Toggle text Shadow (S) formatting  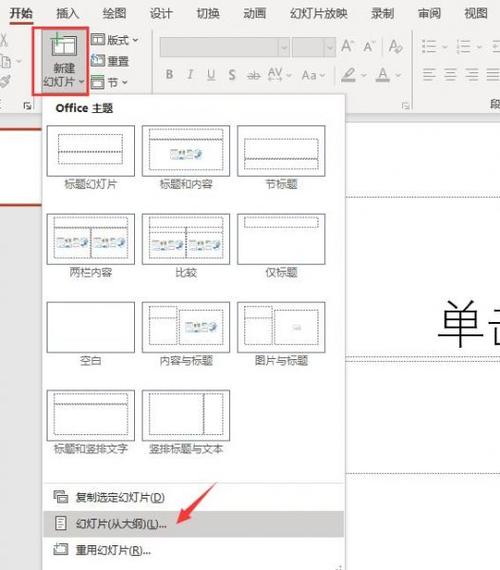pyautogui.click(x=232, y=75)
